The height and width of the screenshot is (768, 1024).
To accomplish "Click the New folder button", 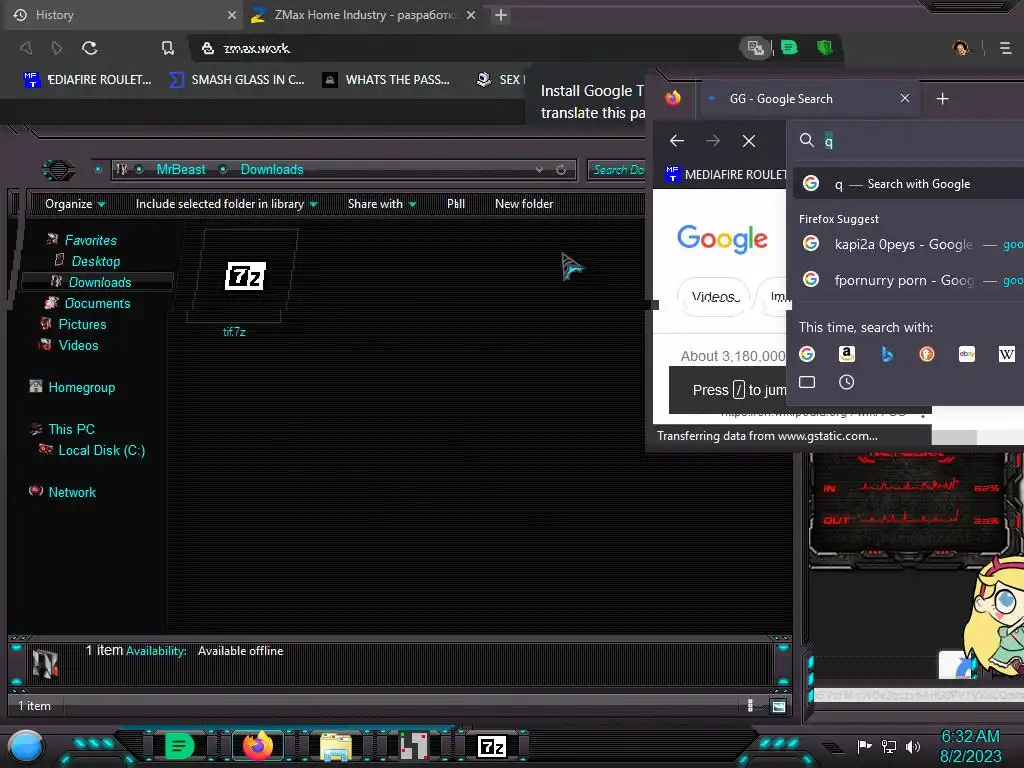I will pyautogui.click(x=524, y=204).
